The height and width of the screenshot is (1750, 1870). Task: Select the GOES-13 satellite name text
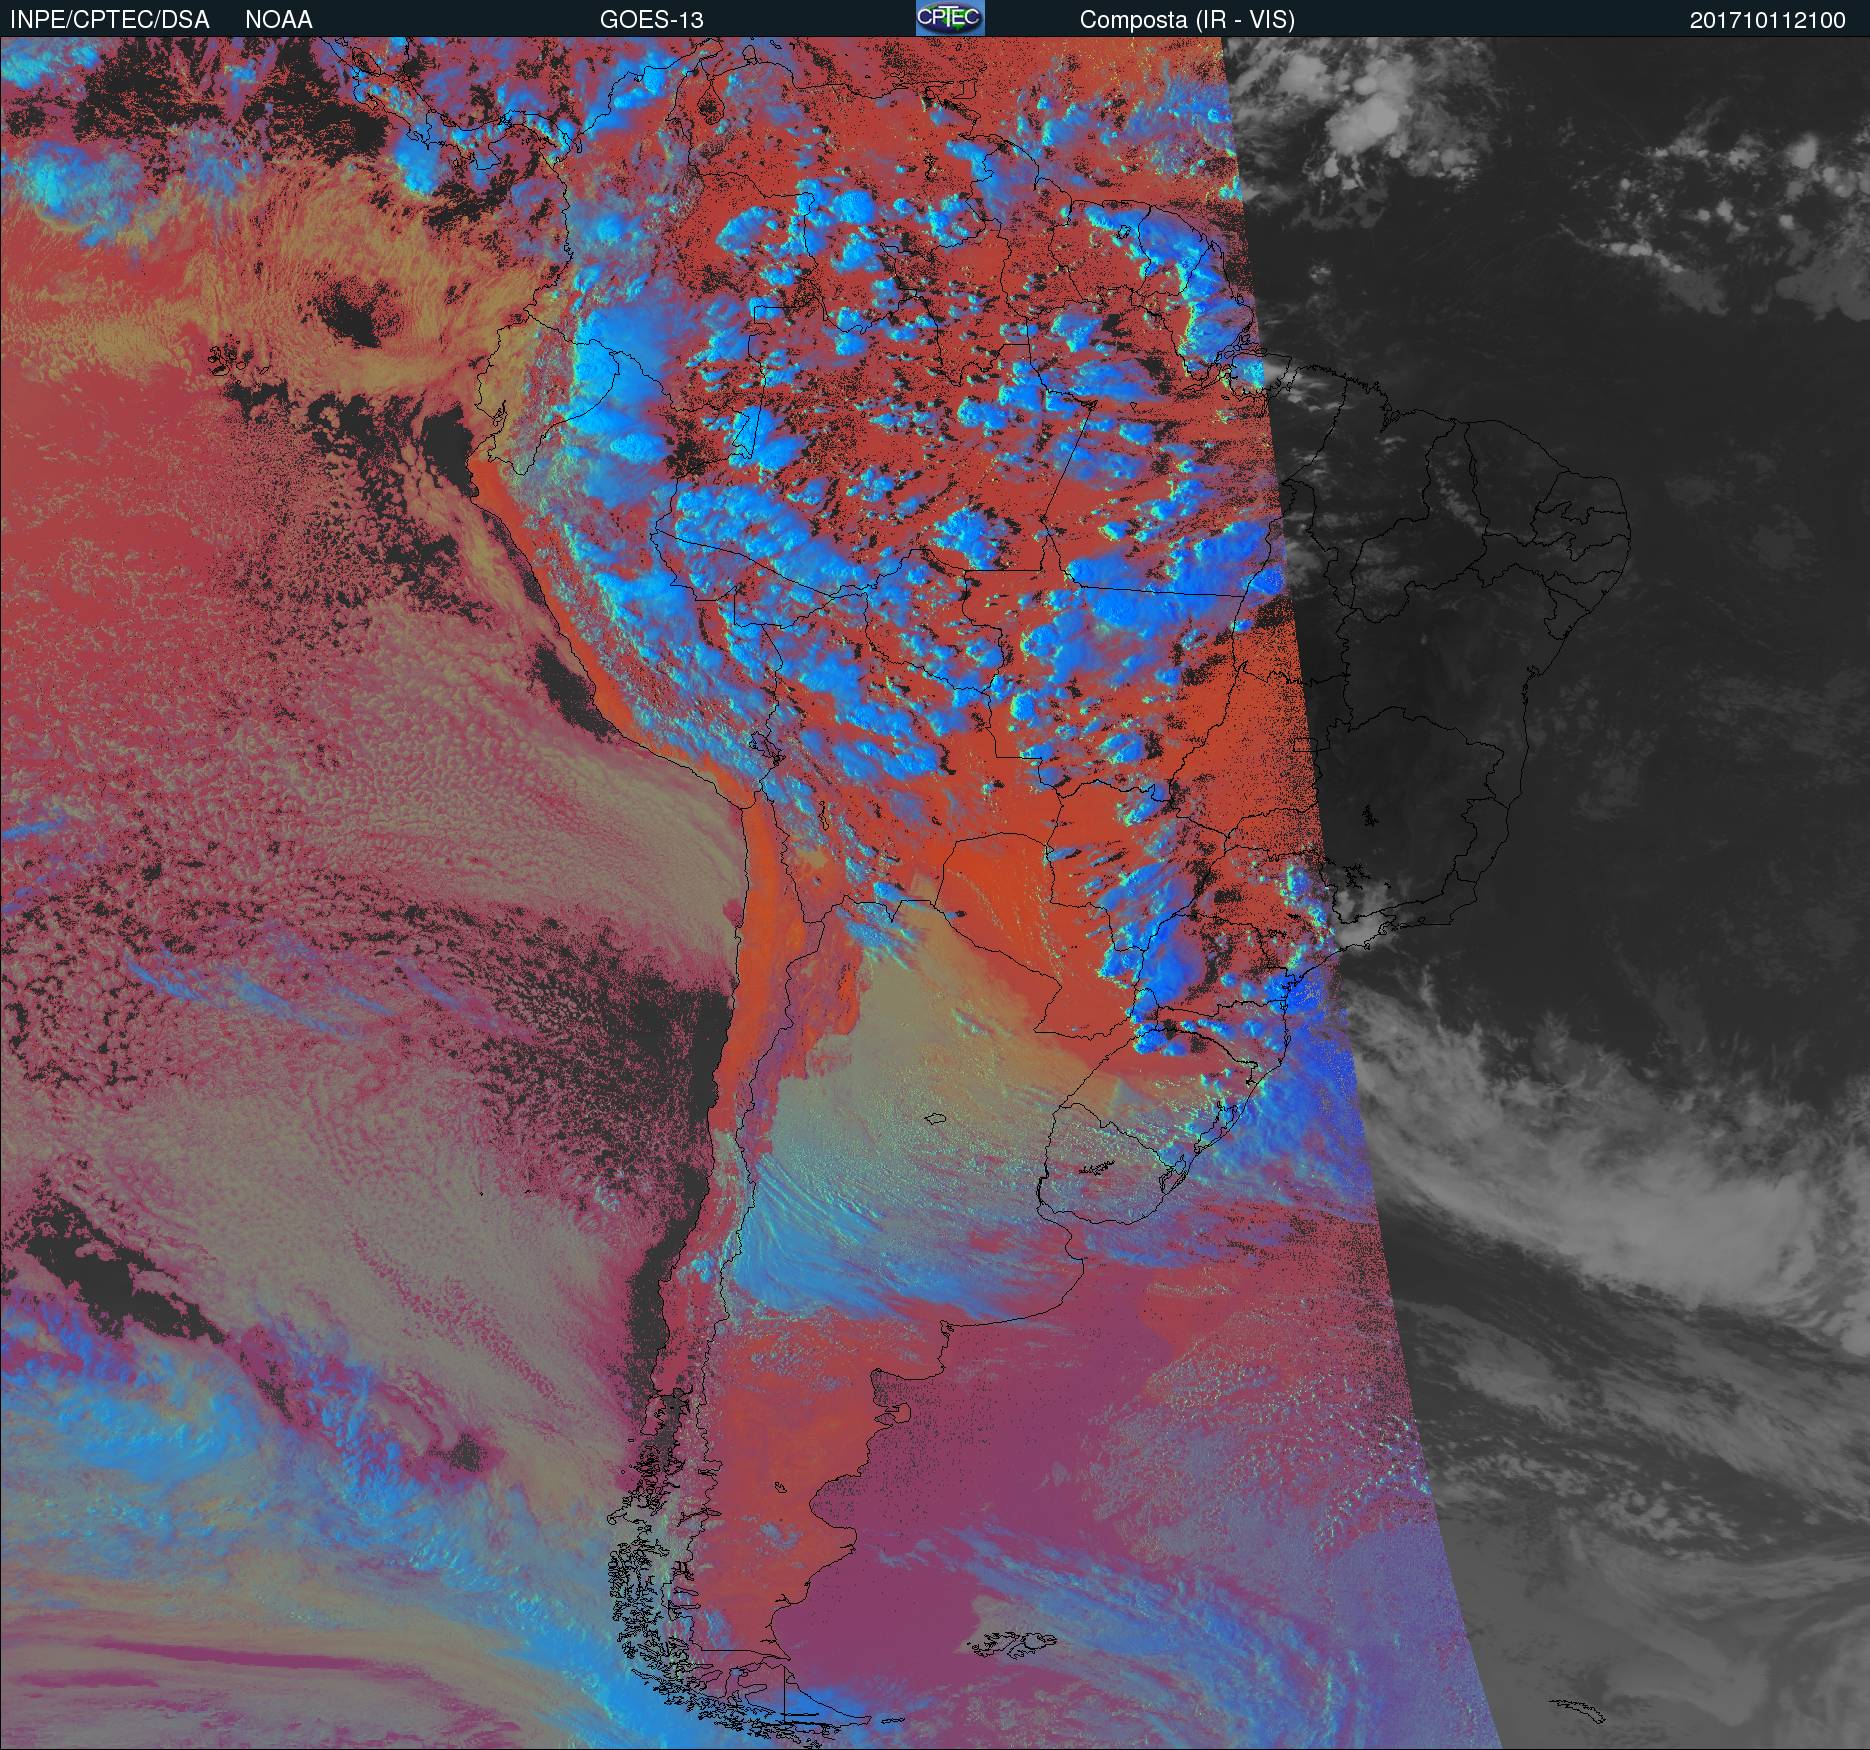tap(652, 20)
